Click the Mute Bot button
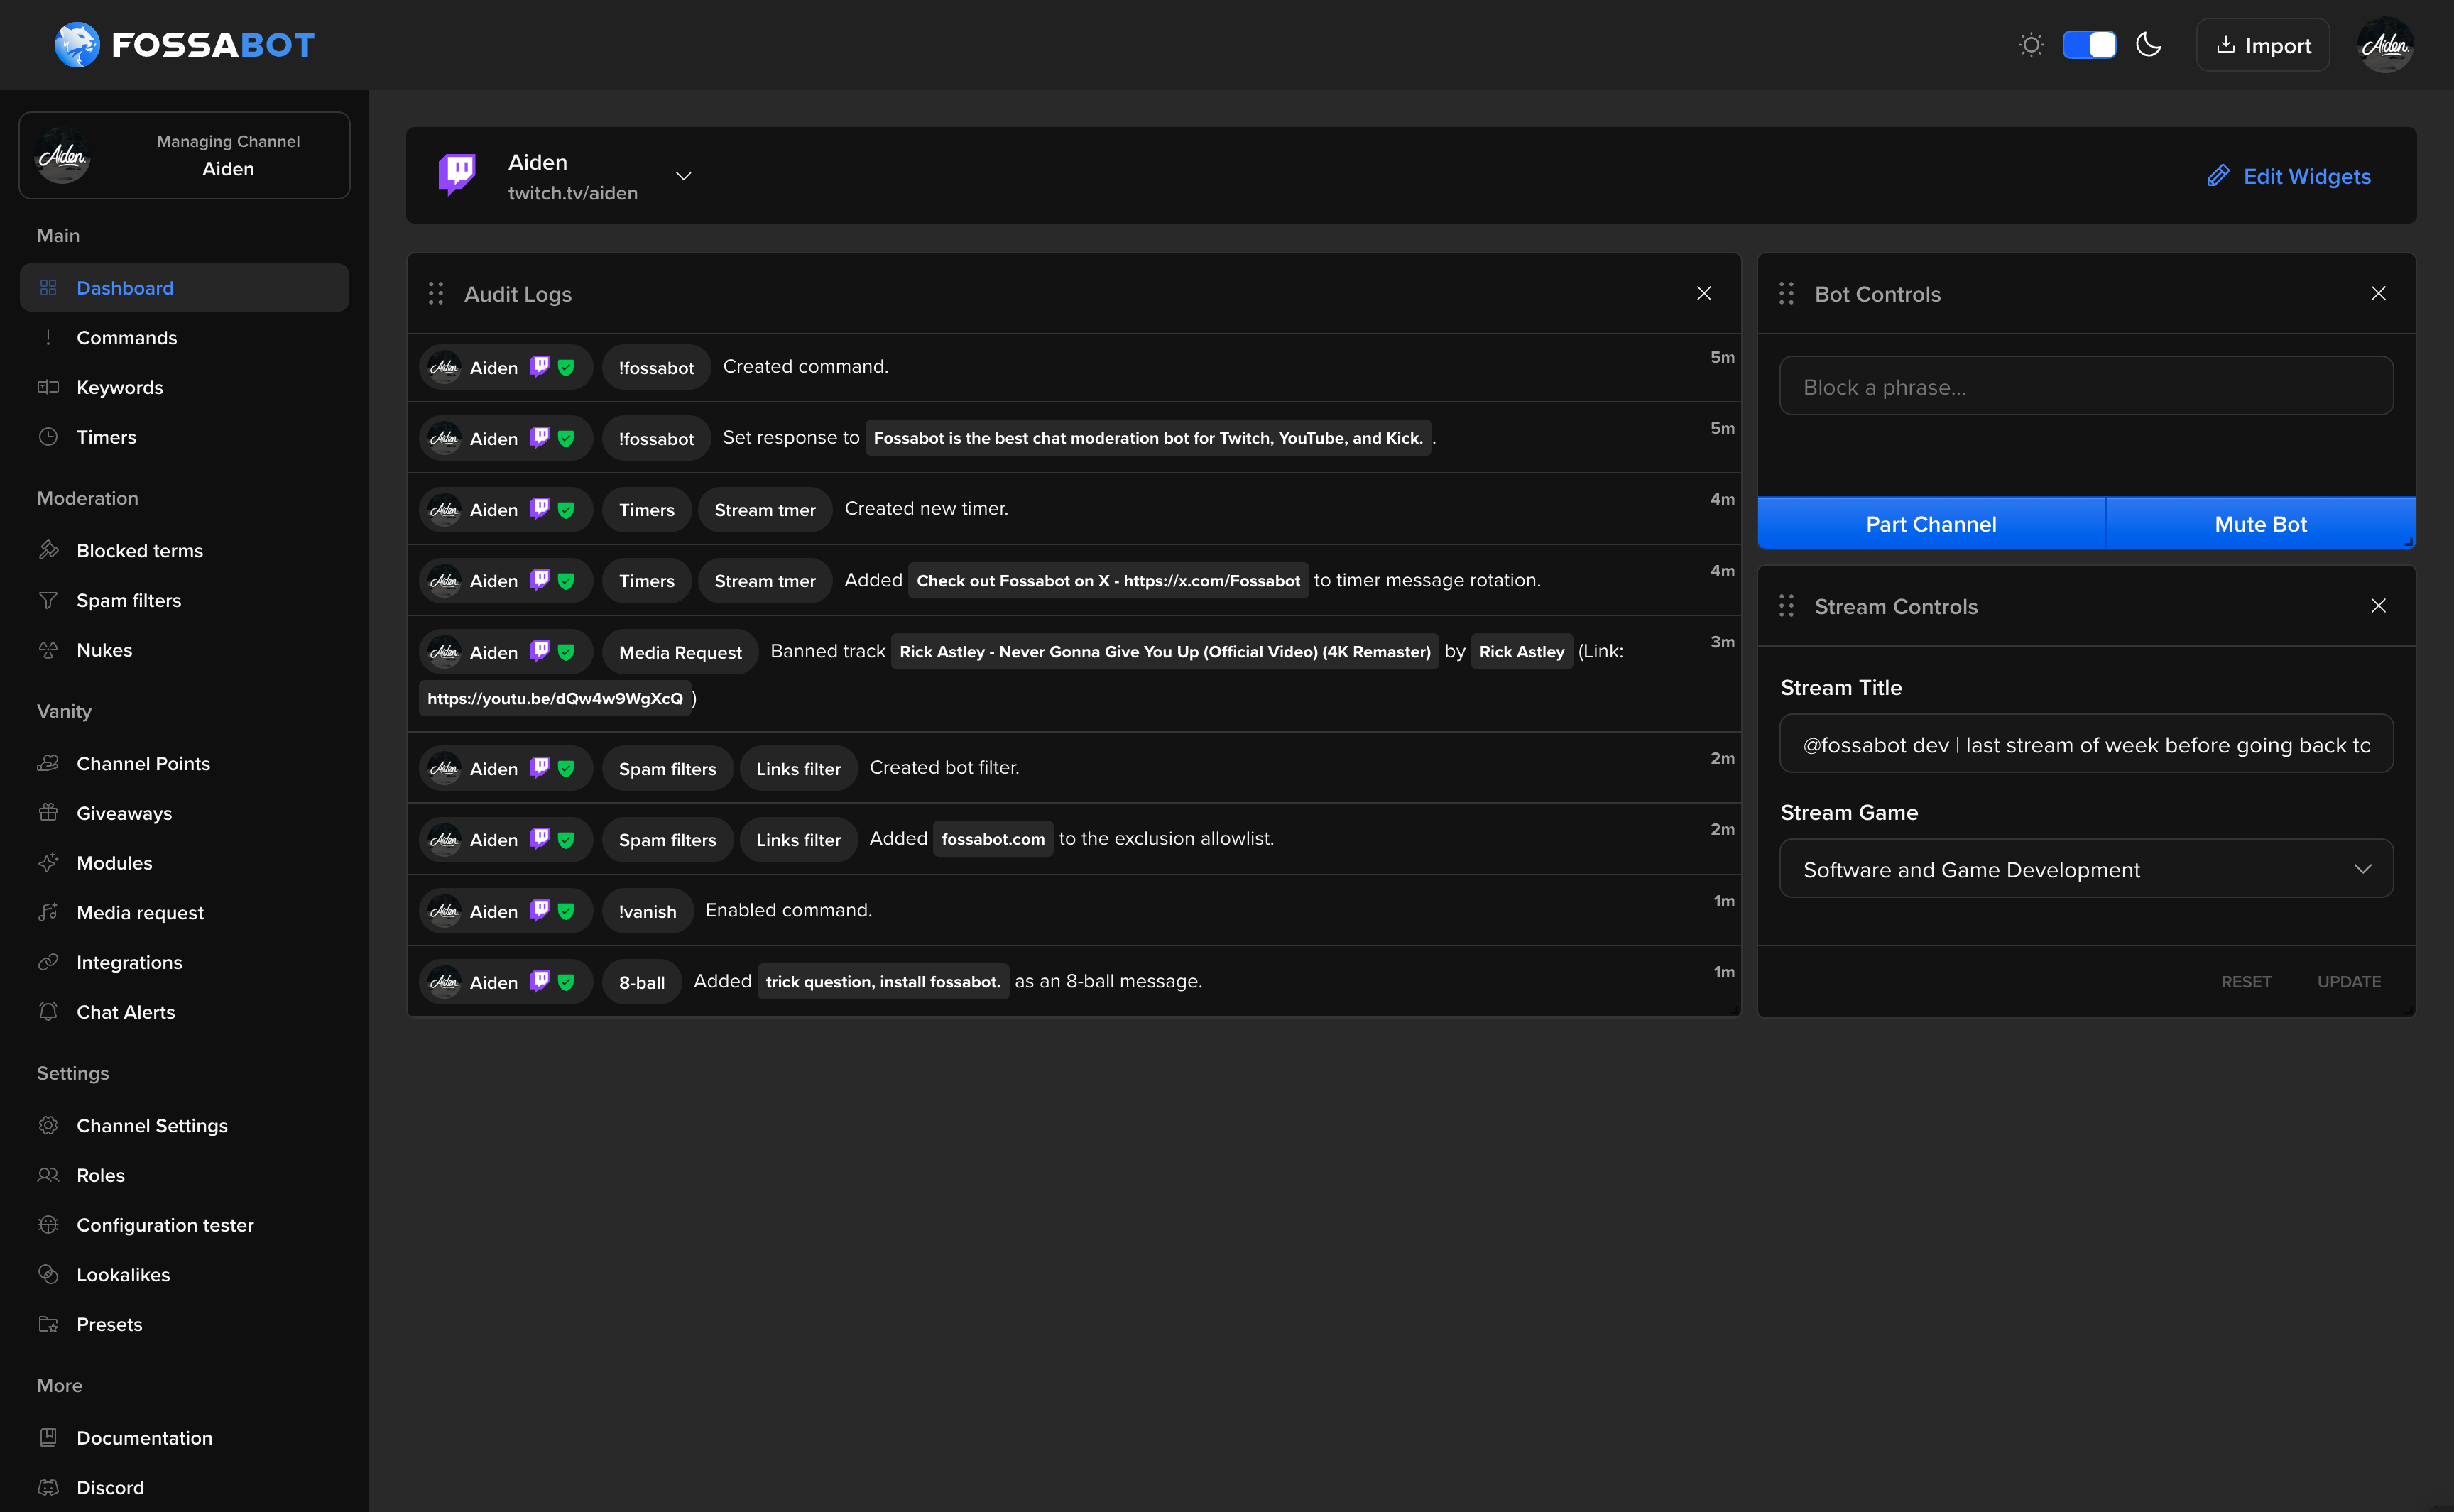Viewport: 2454px width, 1512px height. [x=2260, y=524]
